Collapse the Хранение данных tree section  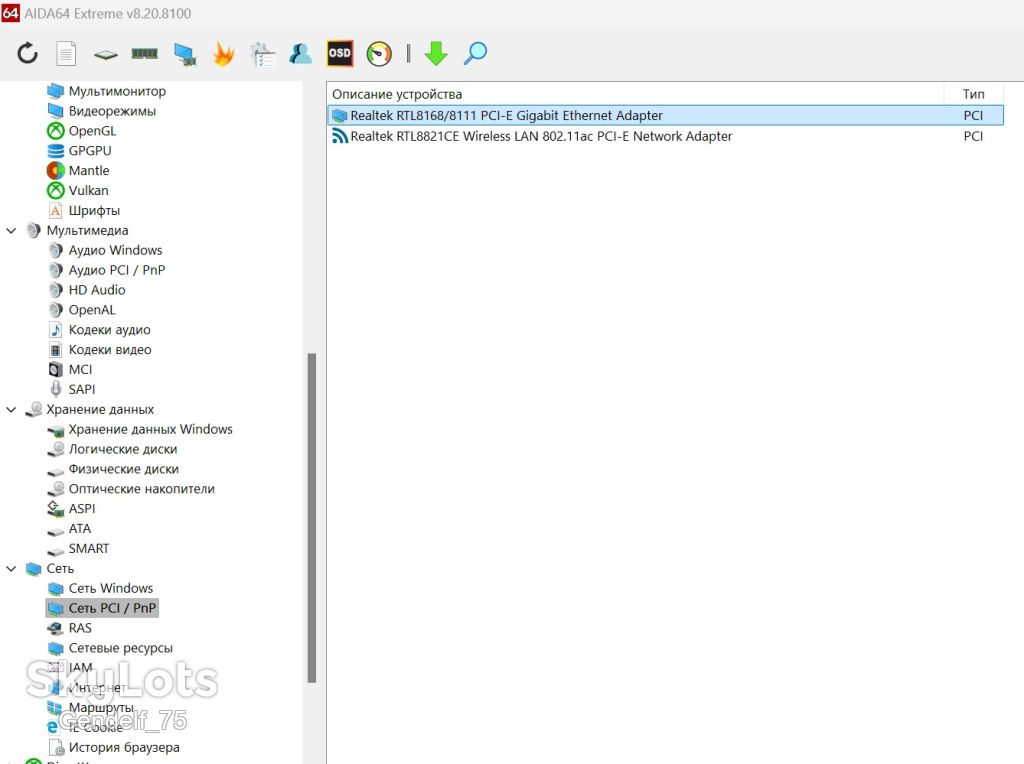point(11,409)
